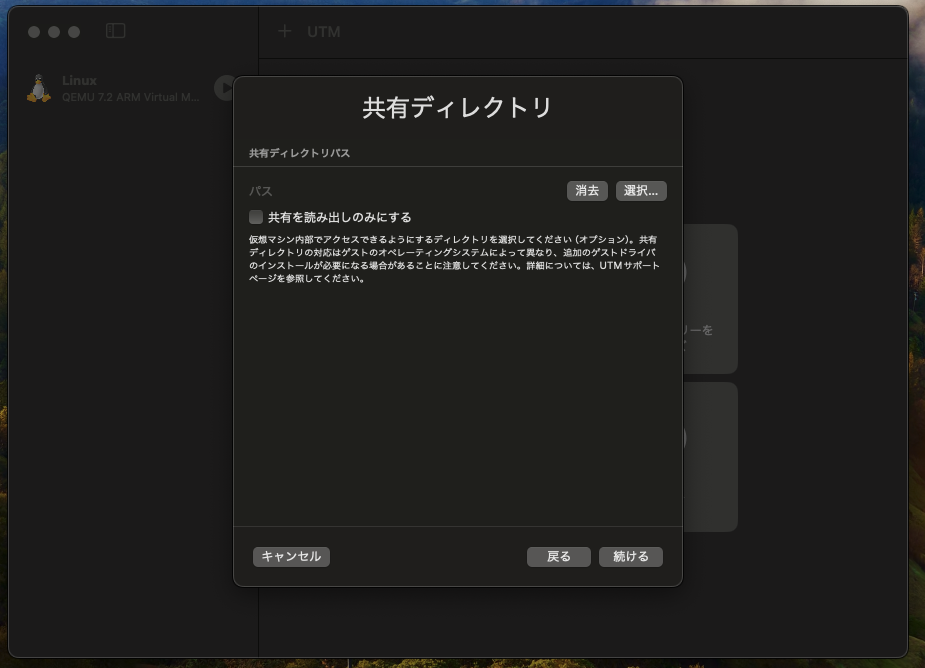The image size is (925, 668).
Task: Click the VM card peeking behind the dialog
Action: (710, 300)
